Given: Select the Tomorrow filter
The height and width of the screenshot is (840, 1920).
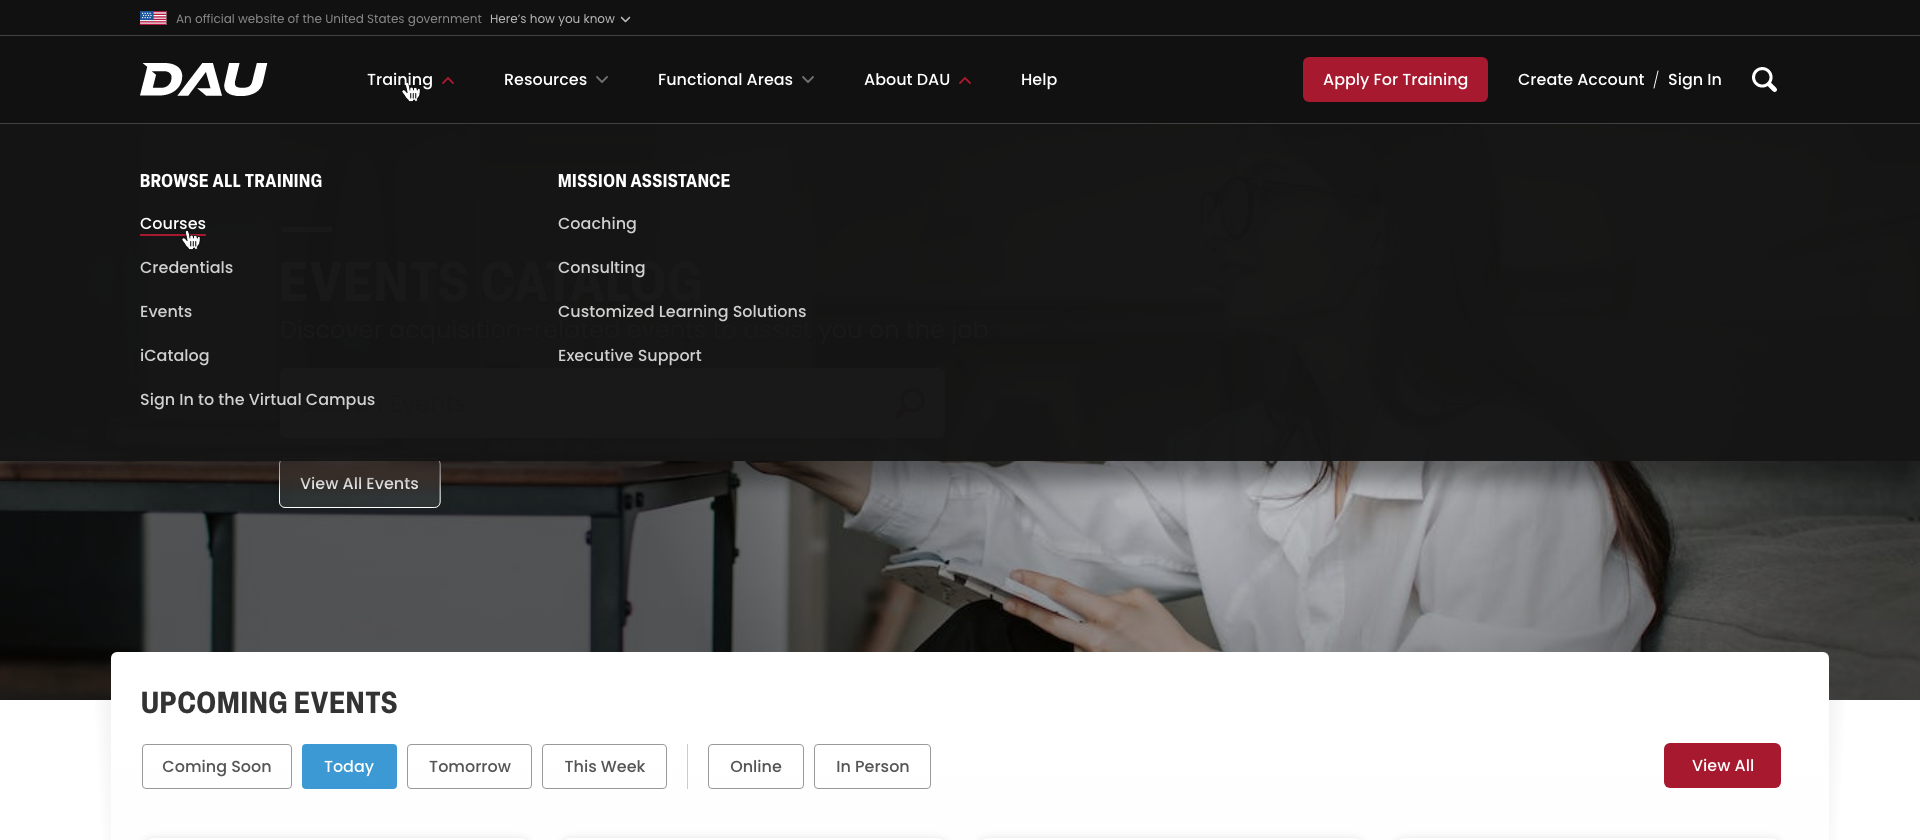Looking at the screenshot, I should point(469,766).
